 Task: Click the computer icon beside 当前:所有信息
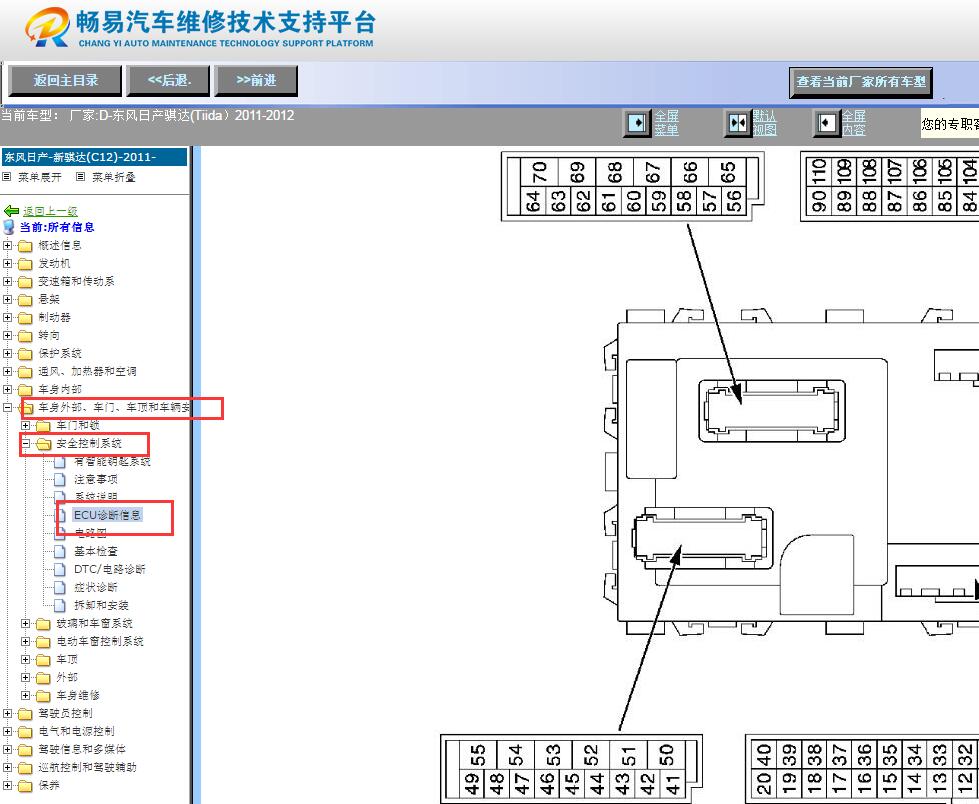pos(9,227)
